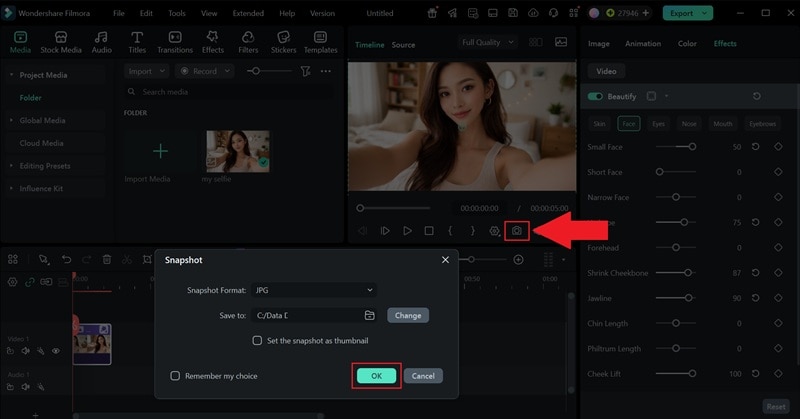Click the crop icon in the timeline toolbar
This screenshot has height=419, width=800.
point(147,259)
